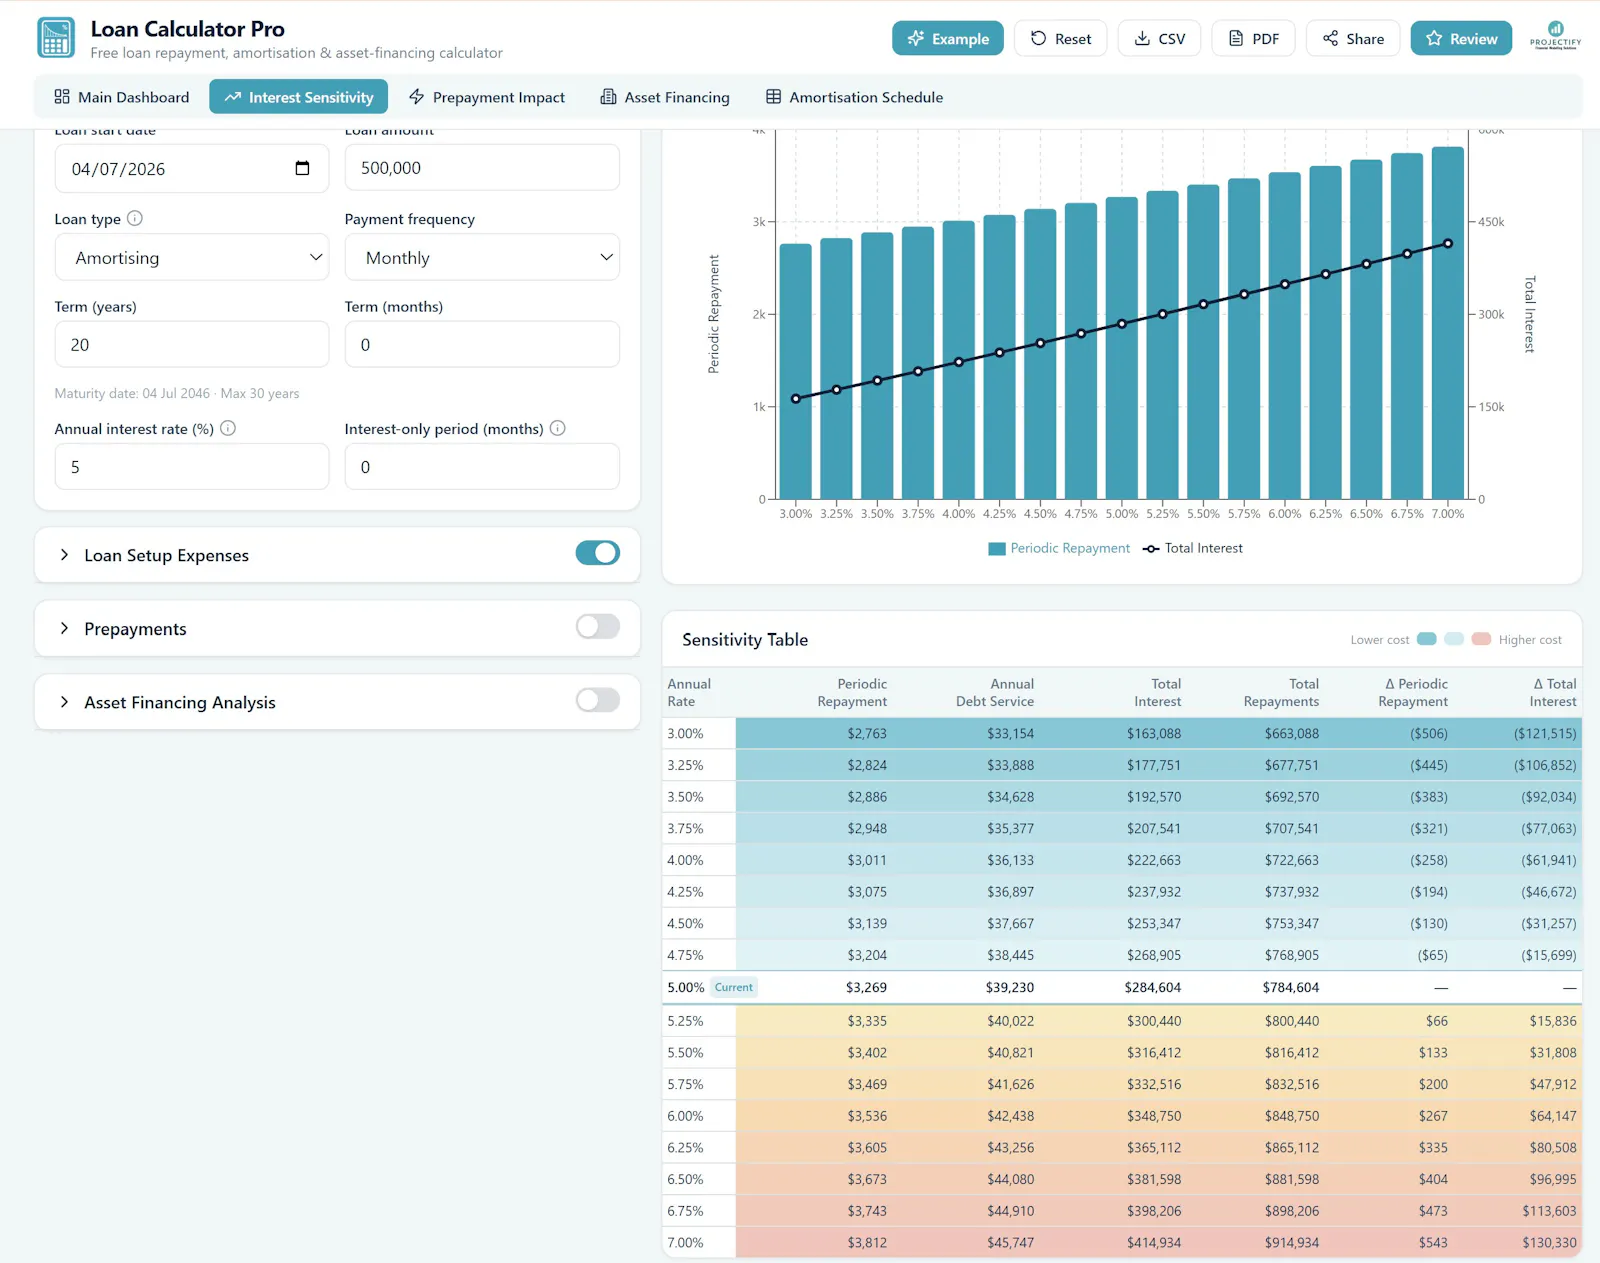This screenshot has height=1263, width=1600.
Task: Click the Annual interest rate field
Action: 192,466
